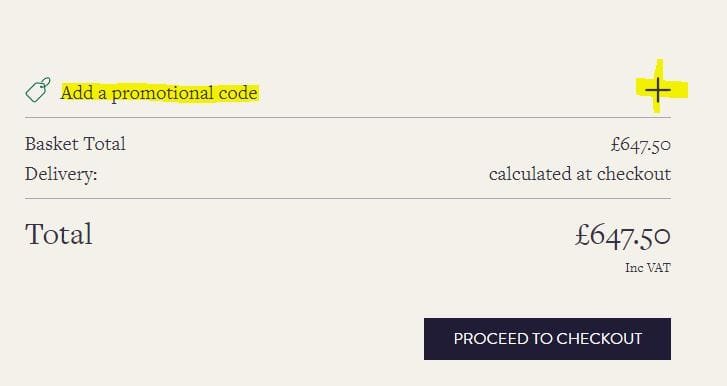The image size is (727, 386).
Task: Open the 'Add a promotional code' link
Action: (159, 93)
